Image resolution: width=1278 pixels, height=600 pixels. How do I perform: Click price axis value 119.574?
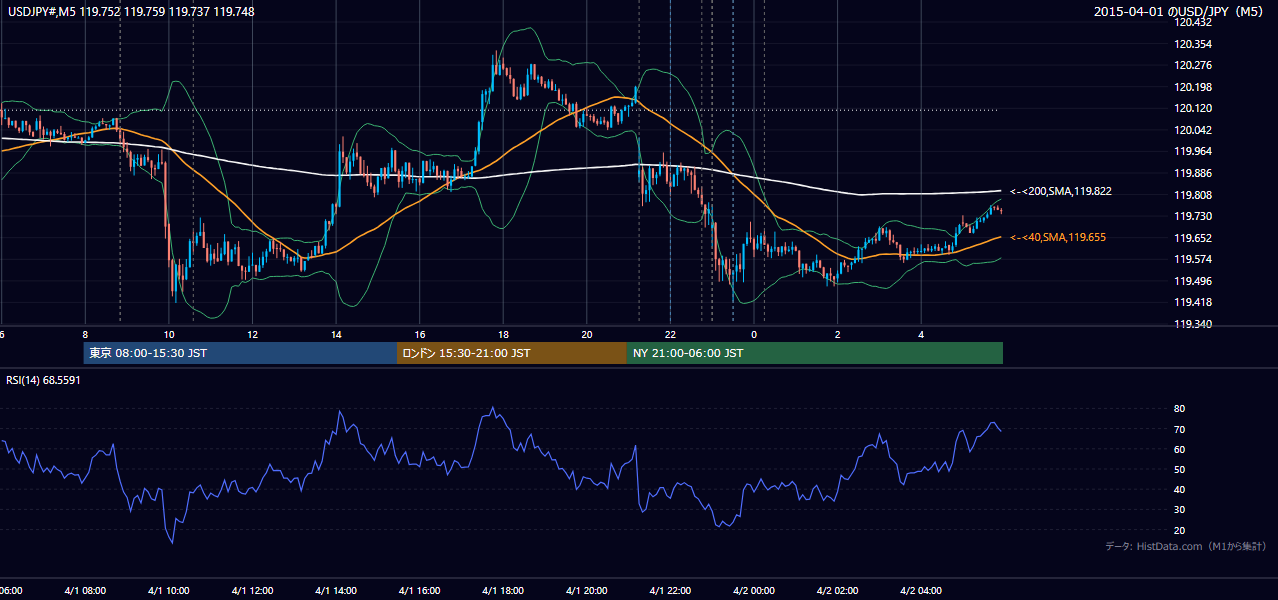(1192, 260)
